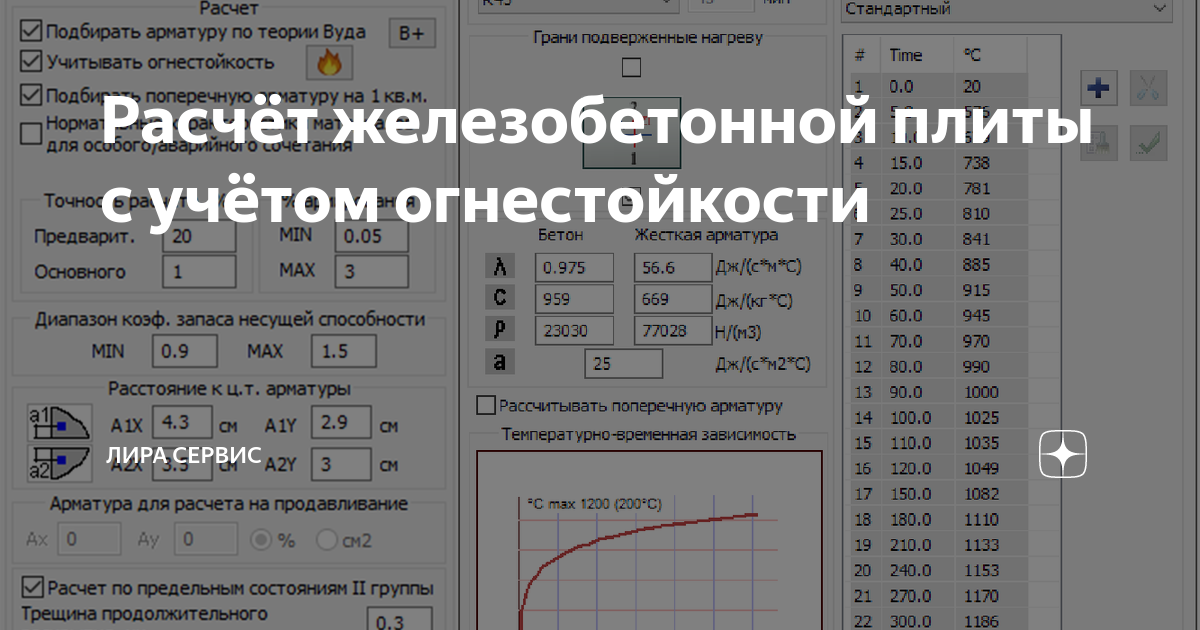Click the heat transfer coefficient field with 25
The image size is (1200, 630).
[624, 363]
